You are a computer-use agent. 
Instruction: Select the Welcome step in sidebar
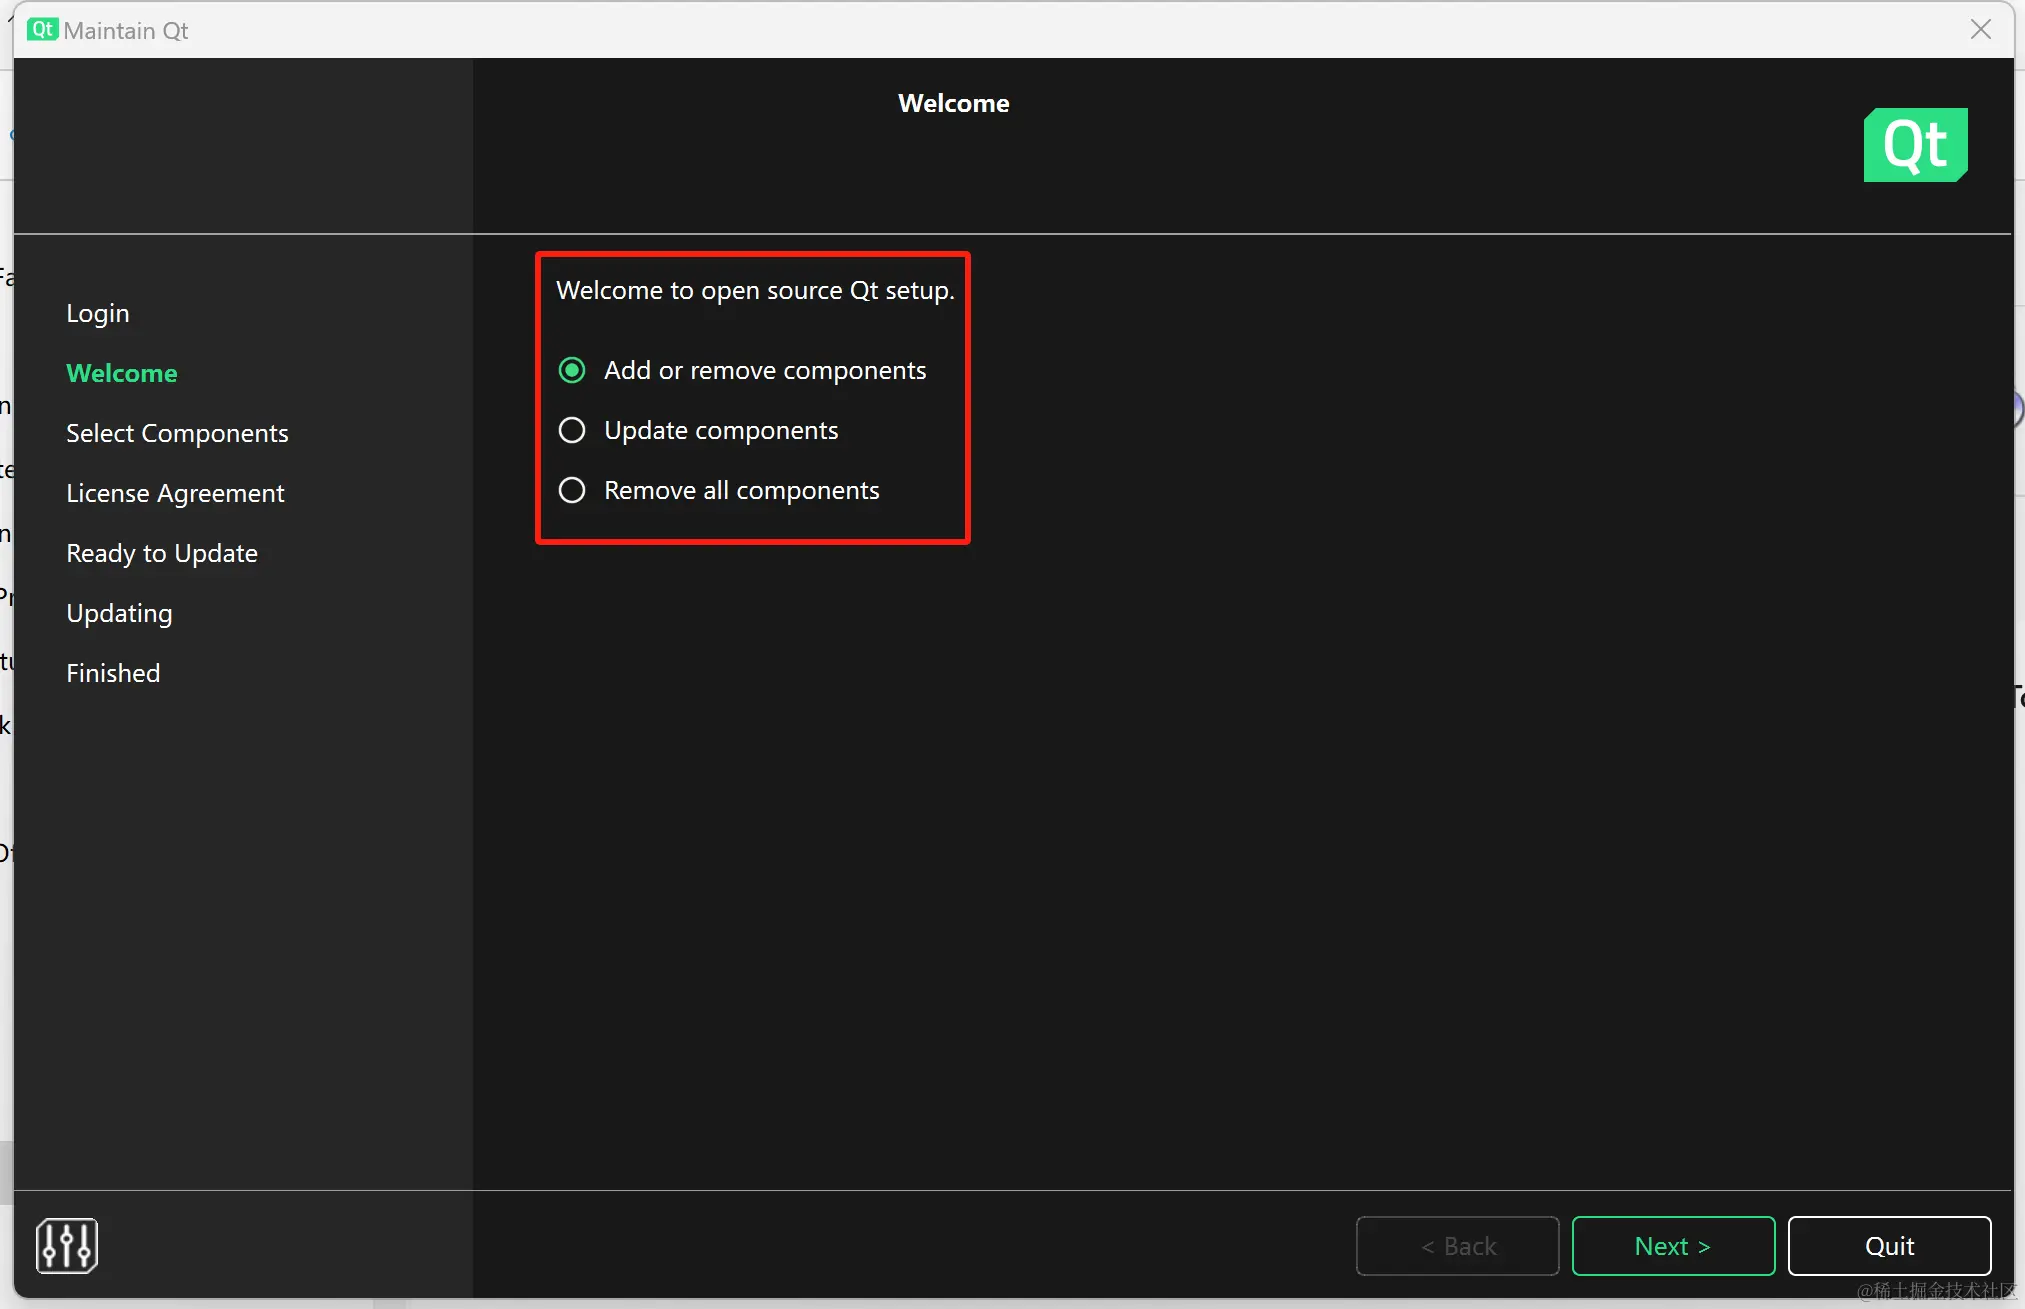point(122,374)
